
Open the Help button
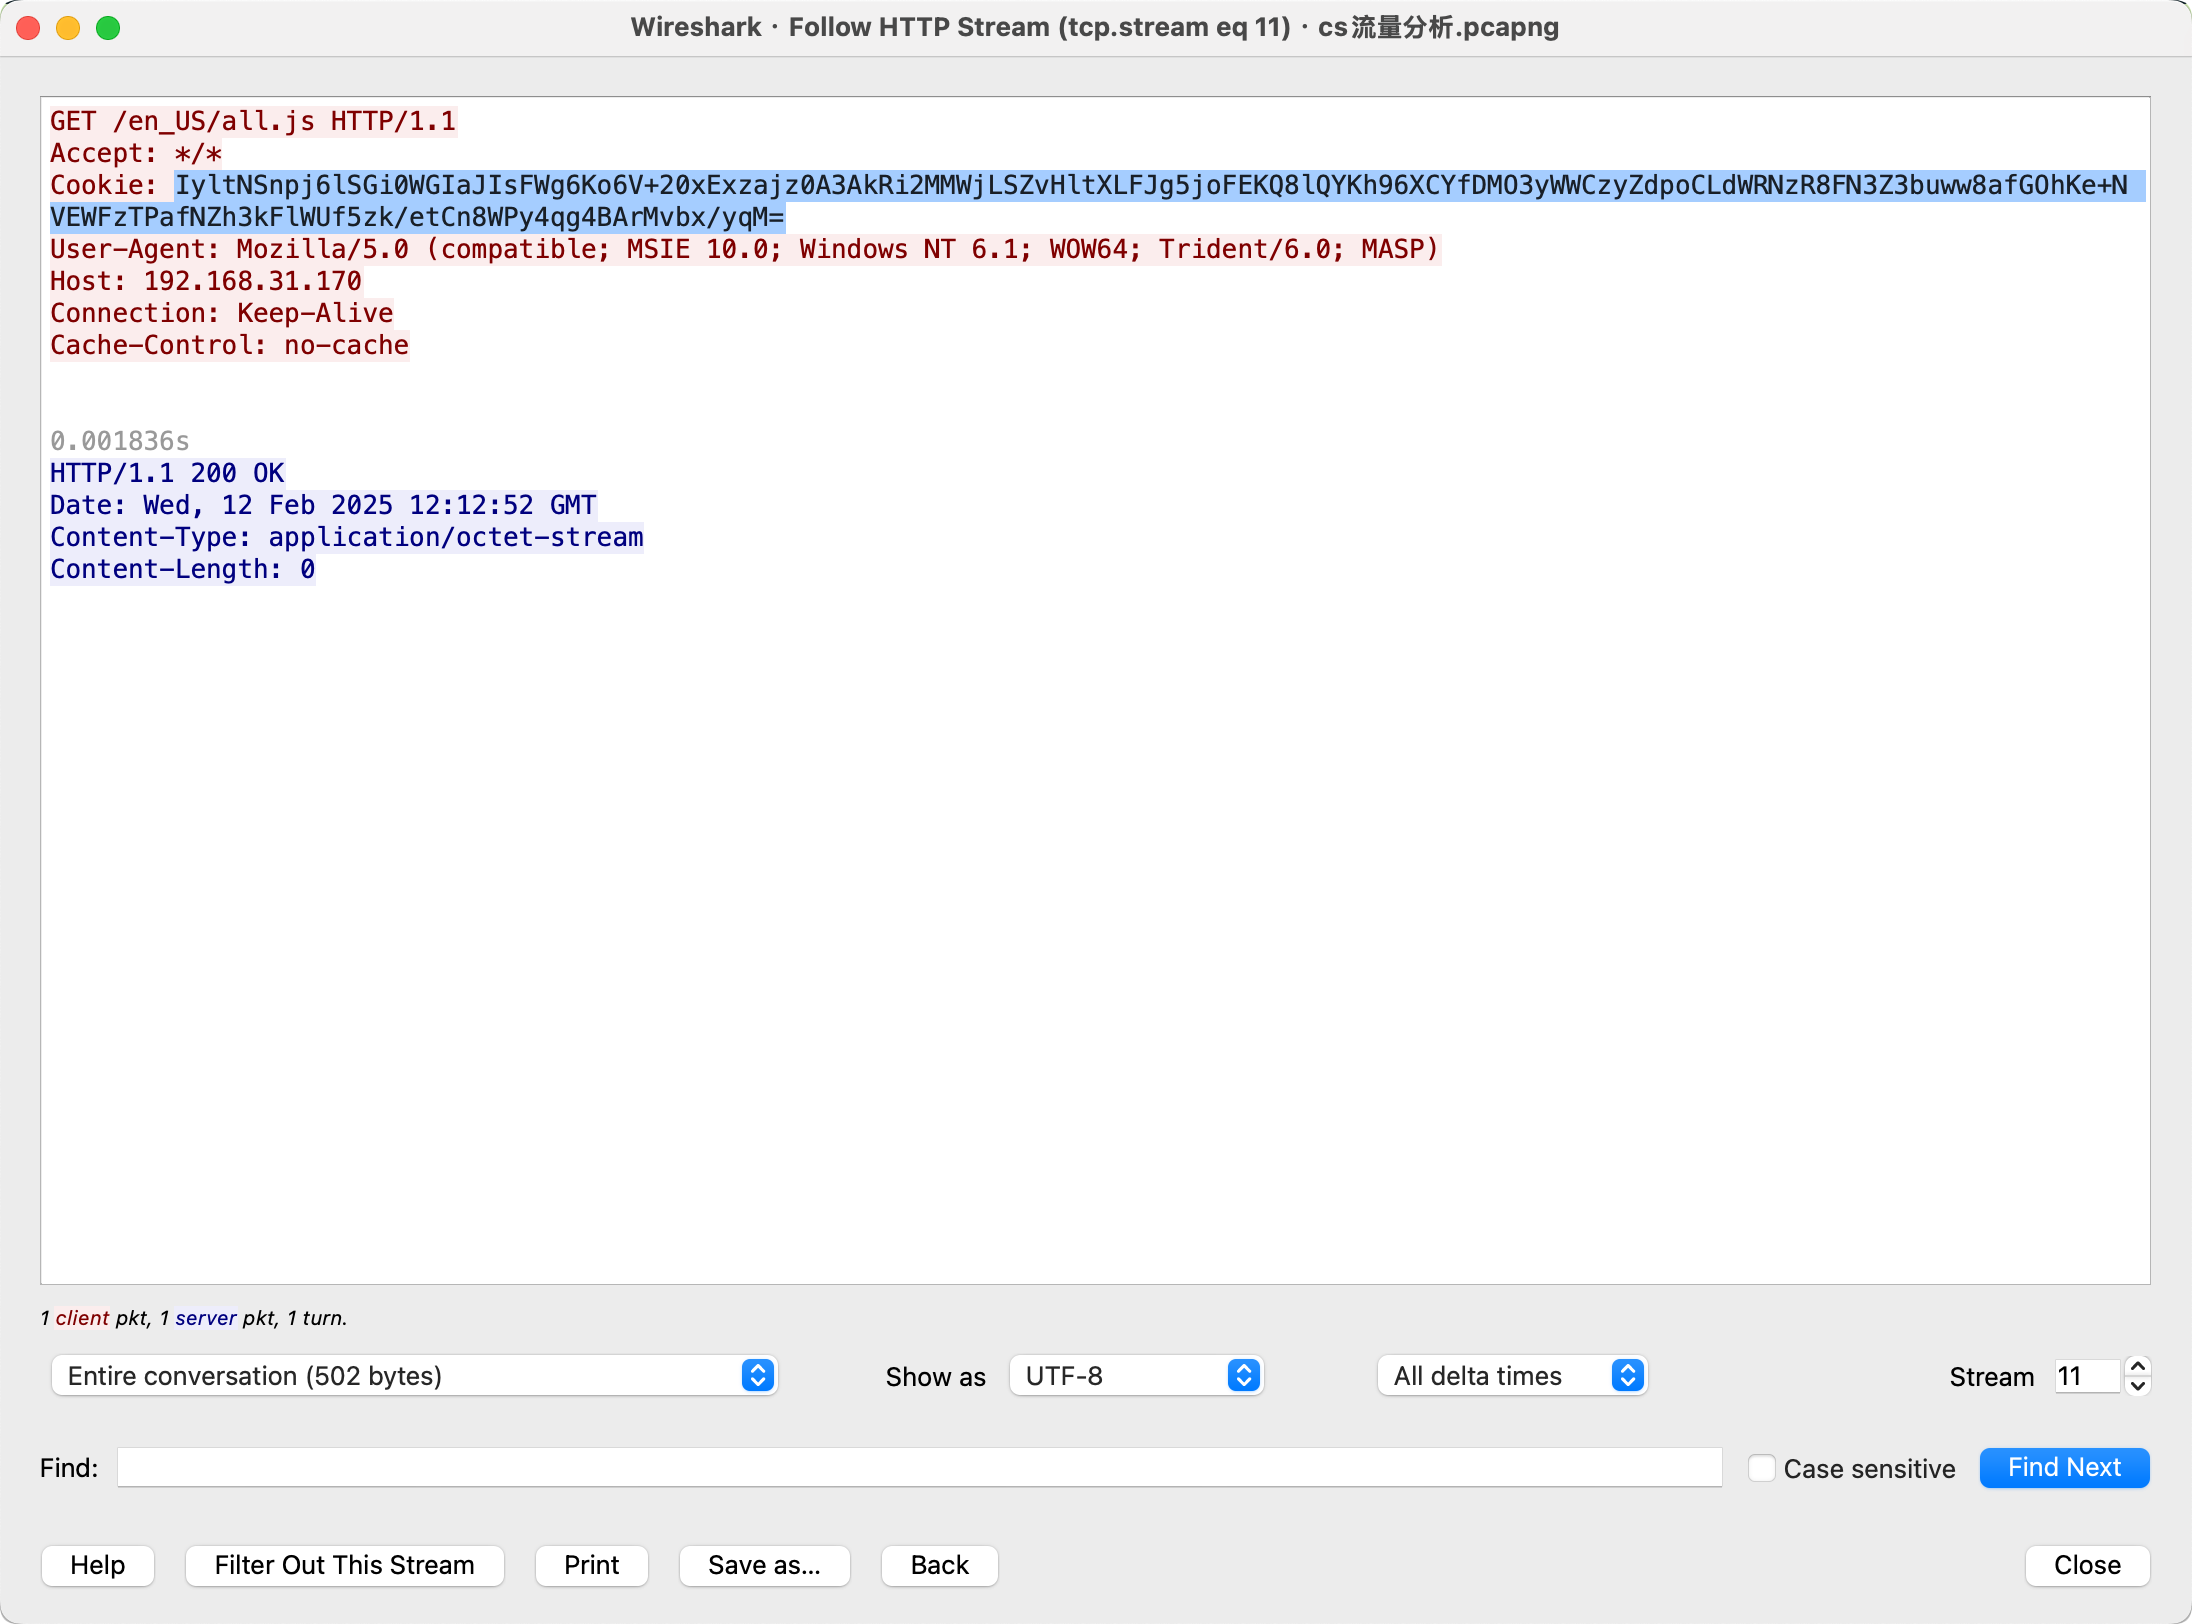(x=98, y=1565)
